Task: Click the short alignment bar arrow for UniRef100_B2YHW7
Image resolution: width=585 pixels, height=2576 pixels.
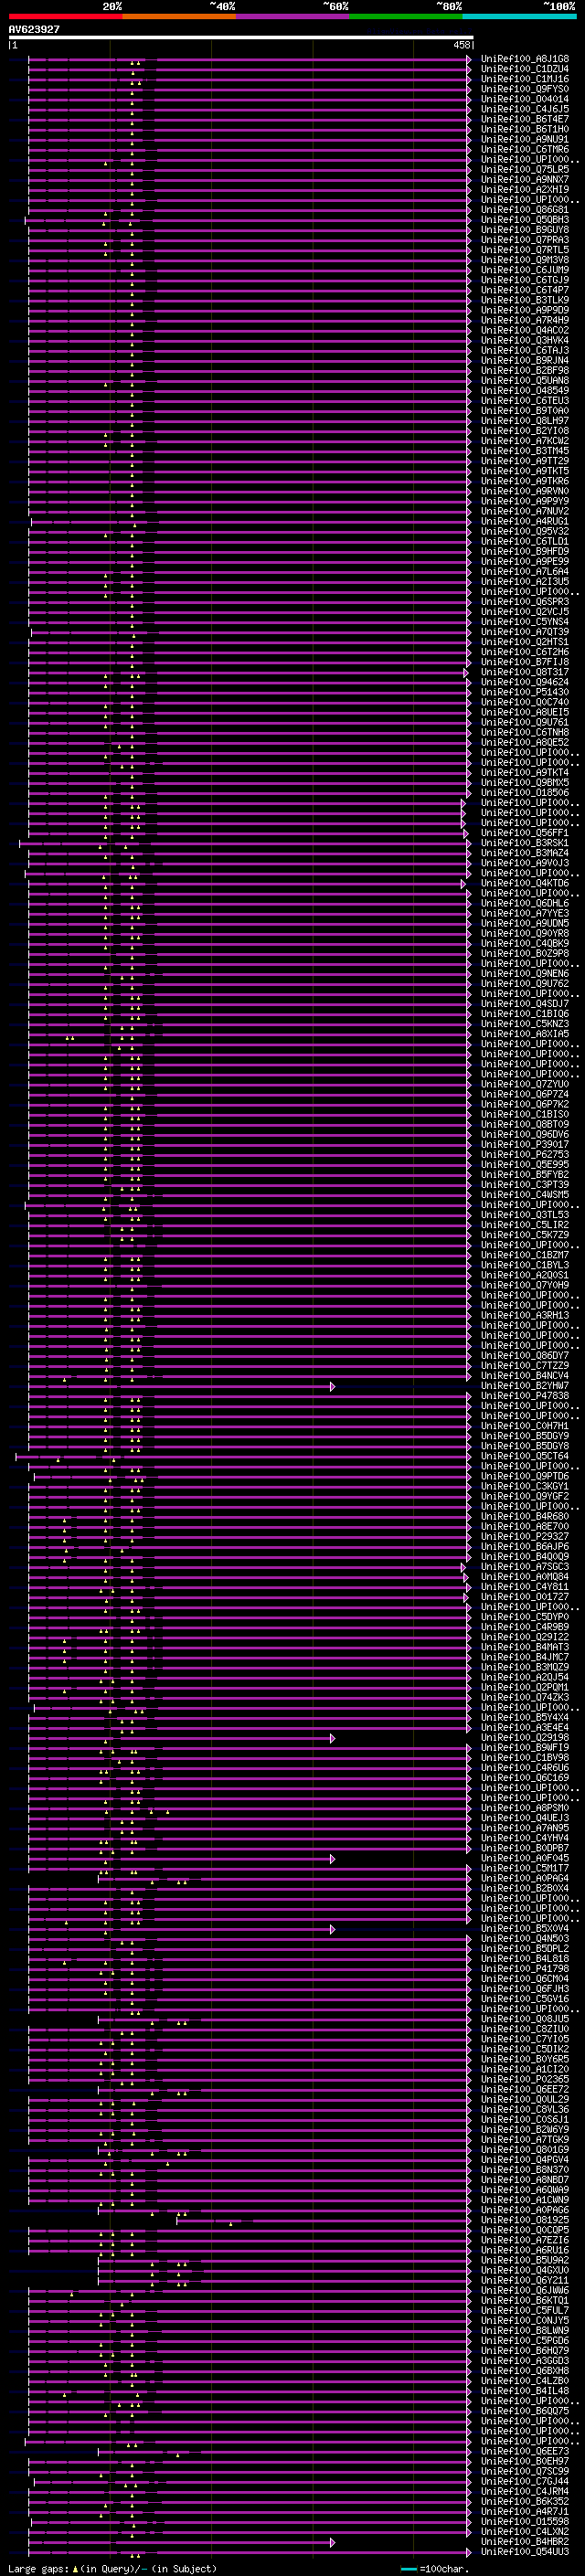Action: [332, 1386]
